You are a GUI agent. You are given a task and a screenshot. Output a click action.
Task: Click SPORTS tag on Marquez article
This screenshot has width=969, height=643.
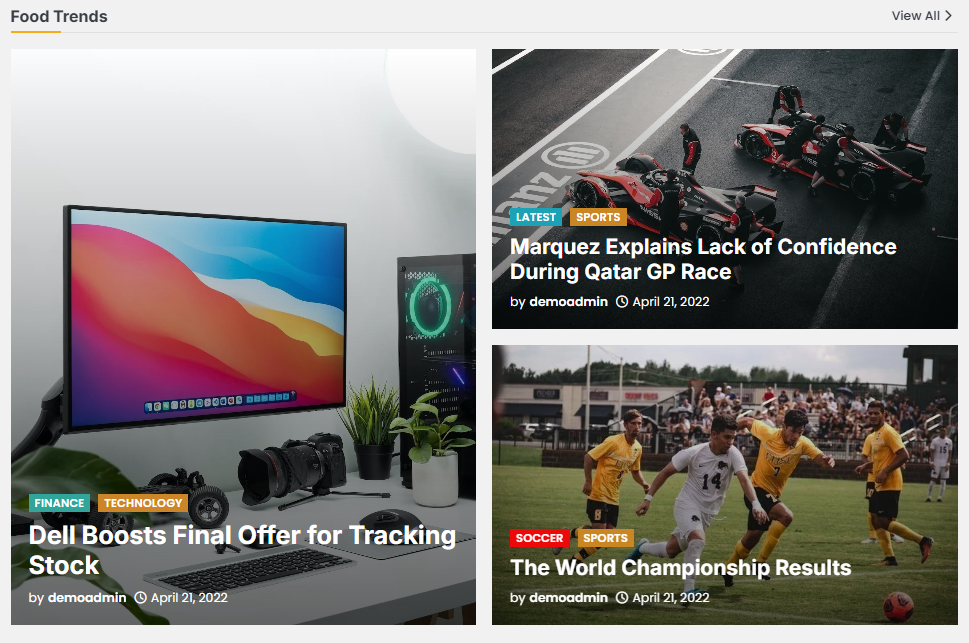pyautogui.click(x=598, y=217)
